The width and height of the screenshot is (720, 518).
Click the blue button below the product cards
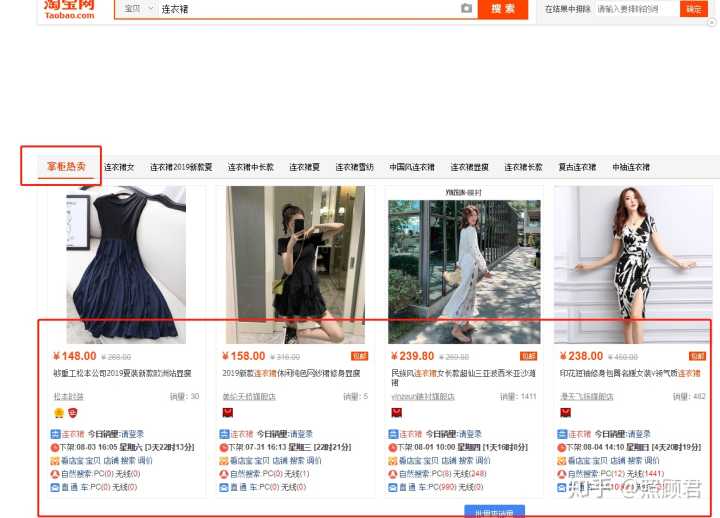pos(495,512)
